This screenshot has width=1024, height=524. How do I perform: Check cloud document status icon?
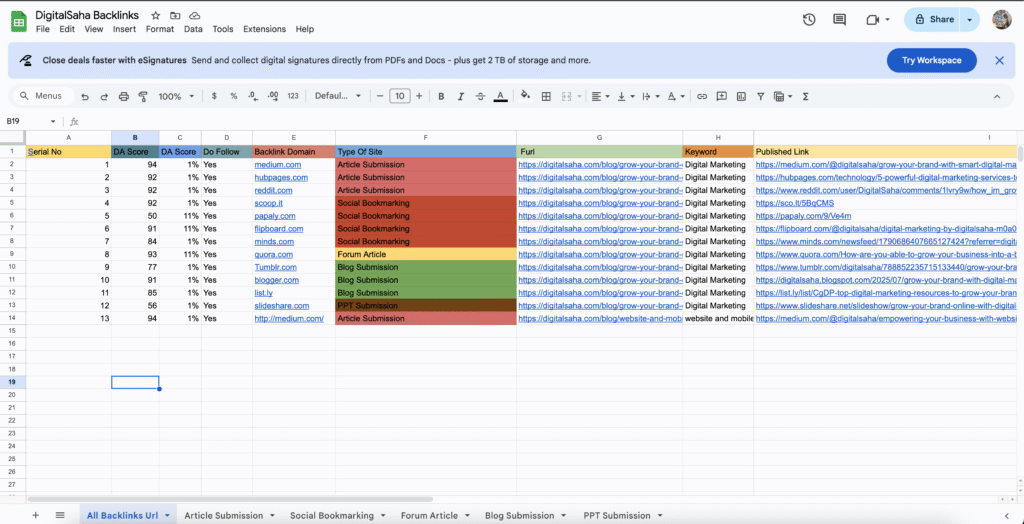pos(194,15)
